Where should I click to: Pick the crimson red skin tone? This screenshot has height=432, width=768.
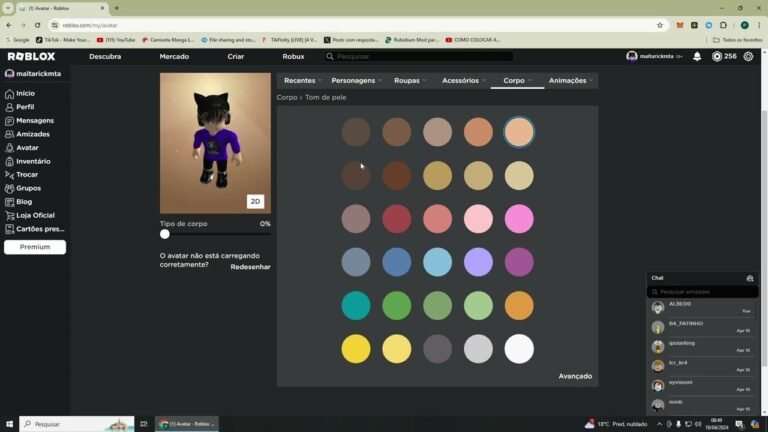[396, 218]
